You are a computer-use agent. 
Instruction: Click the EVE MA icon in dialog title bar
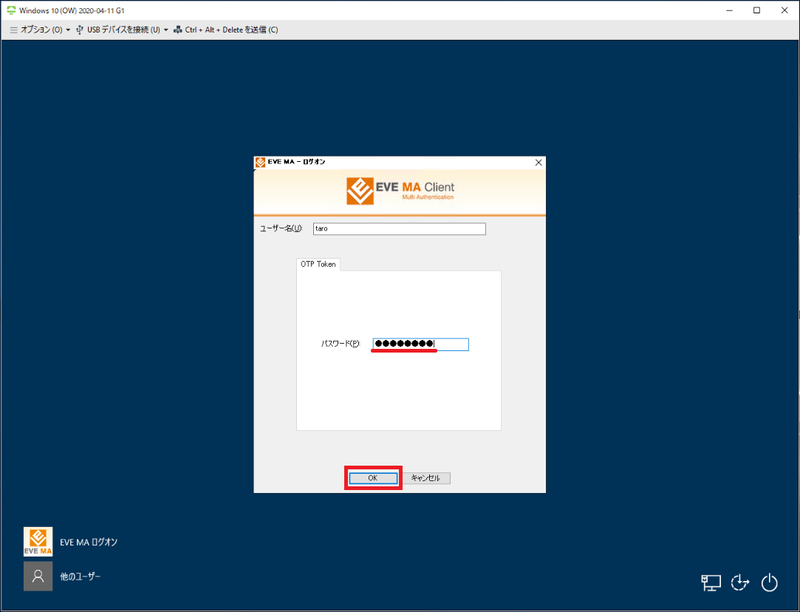point(260,162)
